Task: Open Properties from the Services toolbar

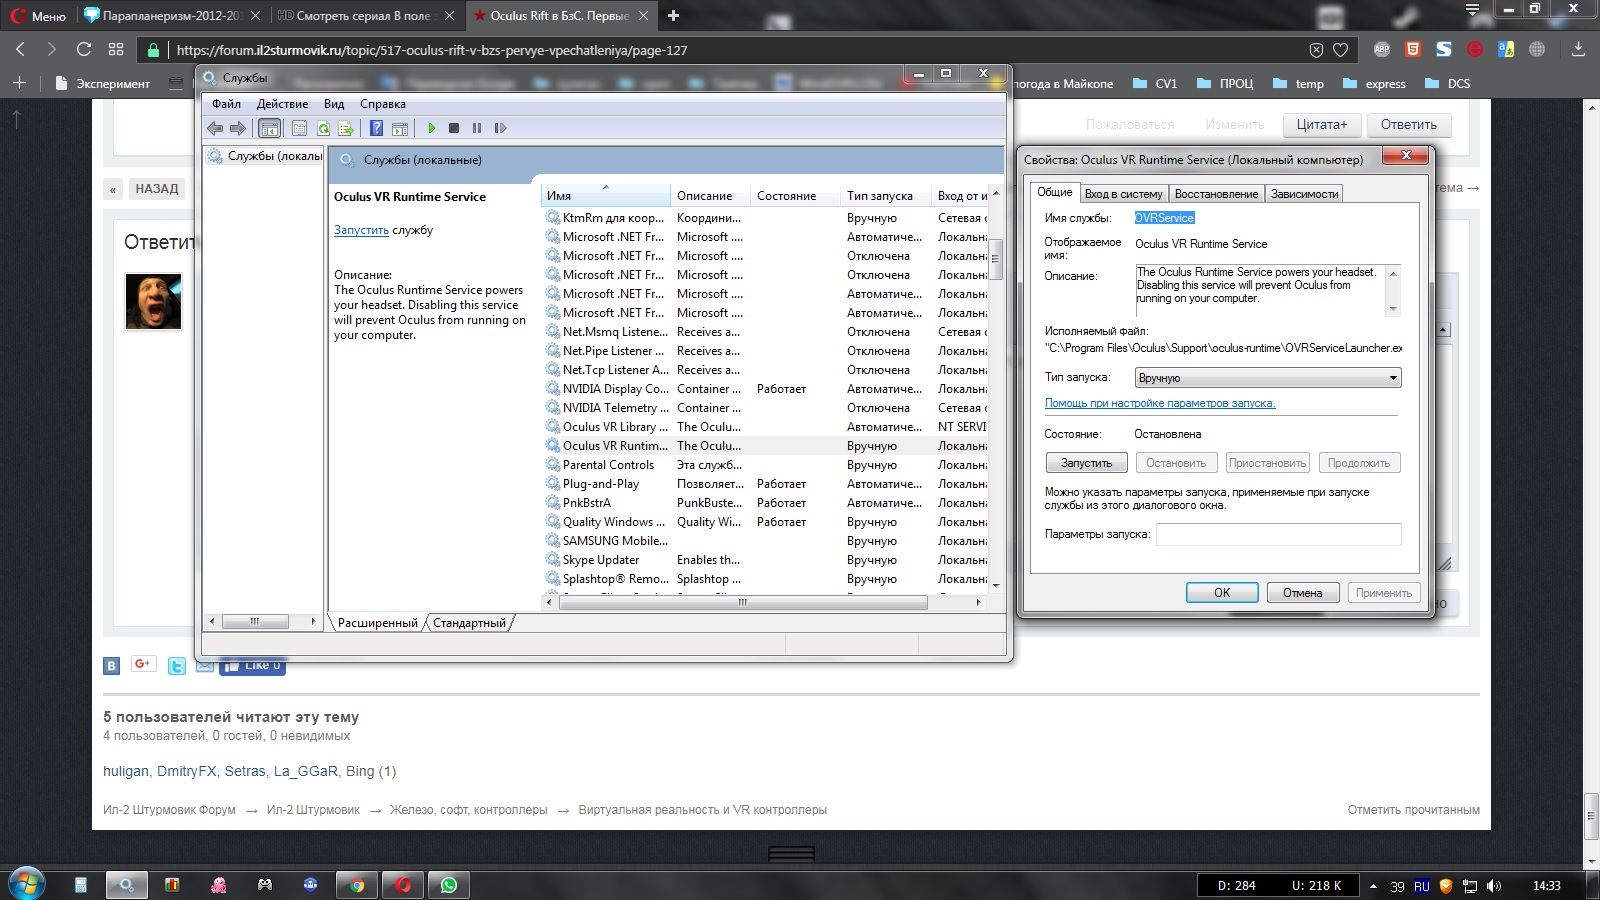Action: tap(299, 128)
